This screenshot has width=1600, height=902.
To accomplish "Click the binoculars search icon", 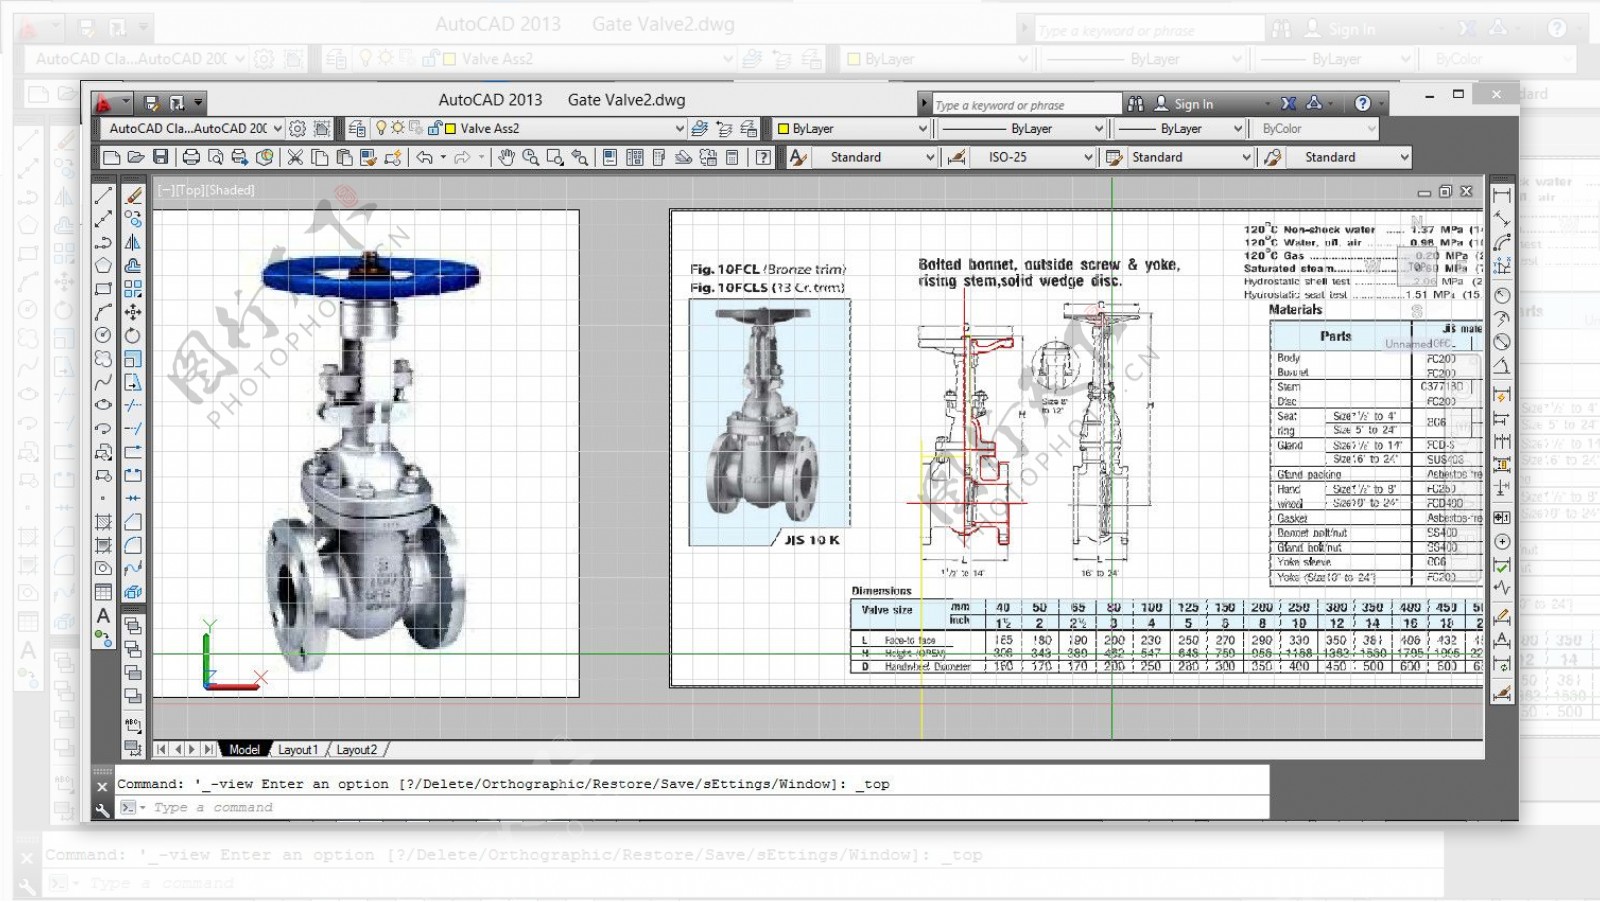I will [x=1135, y=103].
